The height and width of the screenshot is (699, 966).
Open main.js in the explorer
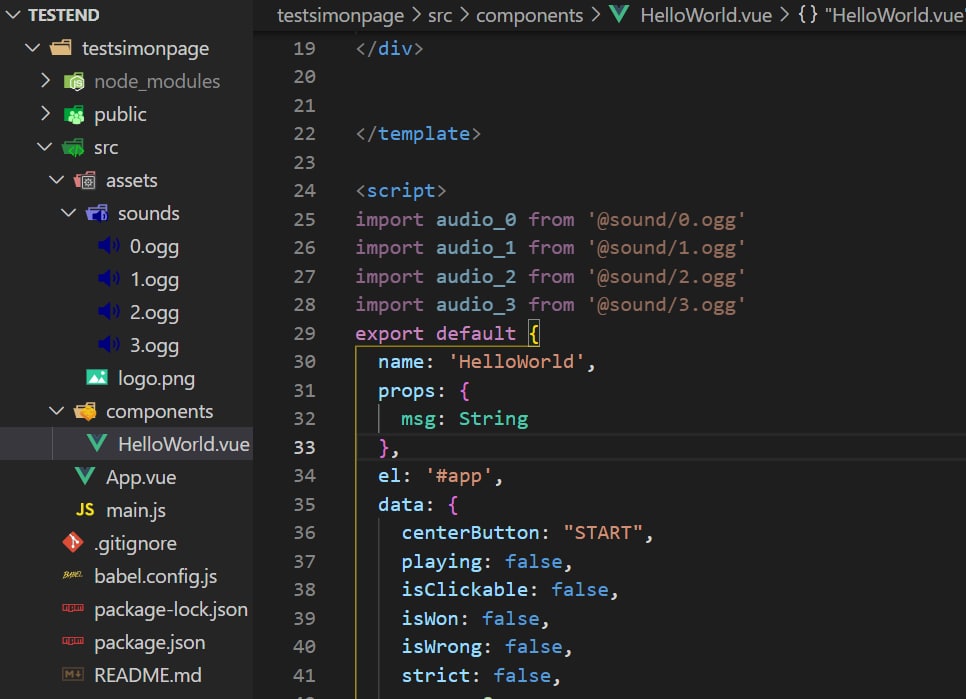(x=136, y=511)
